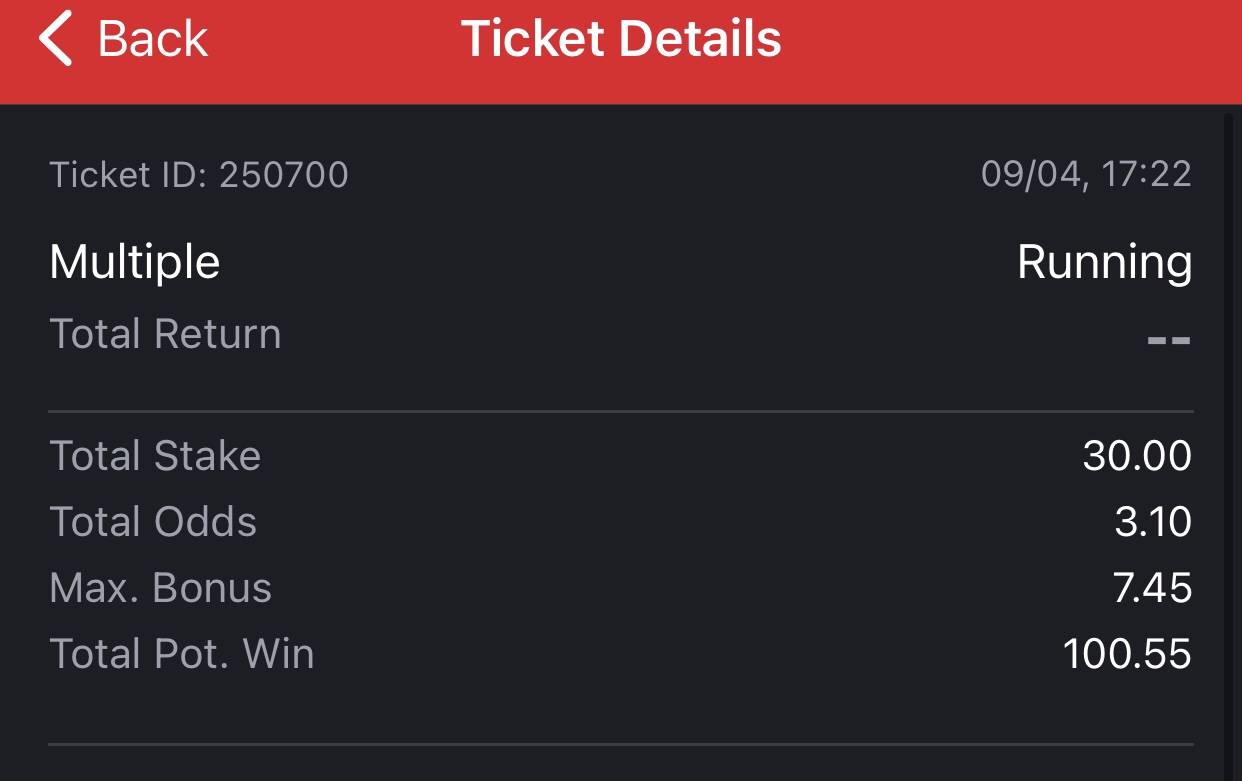Image resolution: width=1242 pixels, height=781 pixels.
Task: Click the 100.55 potential win amount
Action: pos(1127,654)
